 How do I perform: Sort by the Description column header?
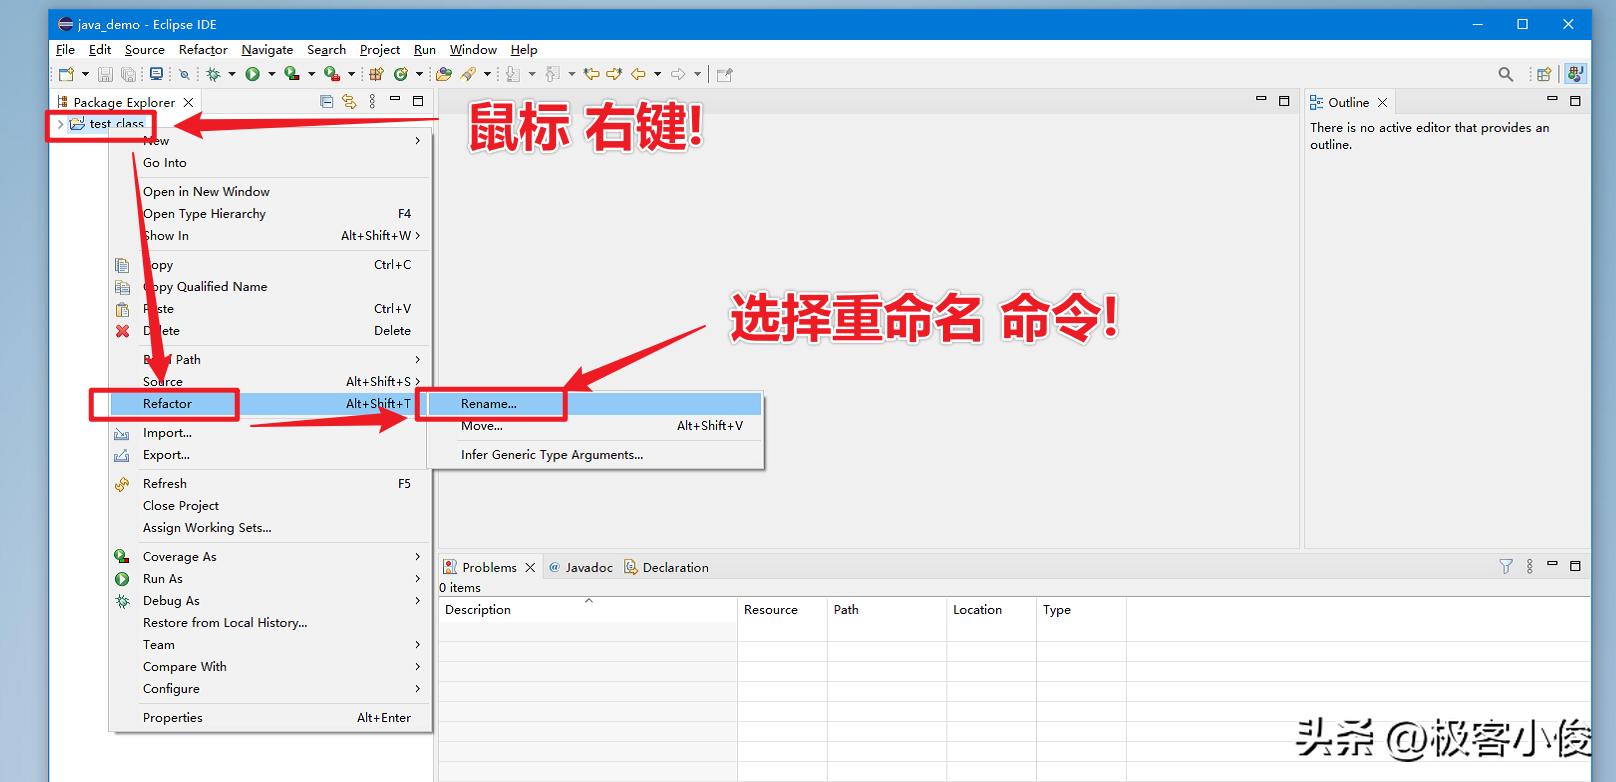pos(588,610)
